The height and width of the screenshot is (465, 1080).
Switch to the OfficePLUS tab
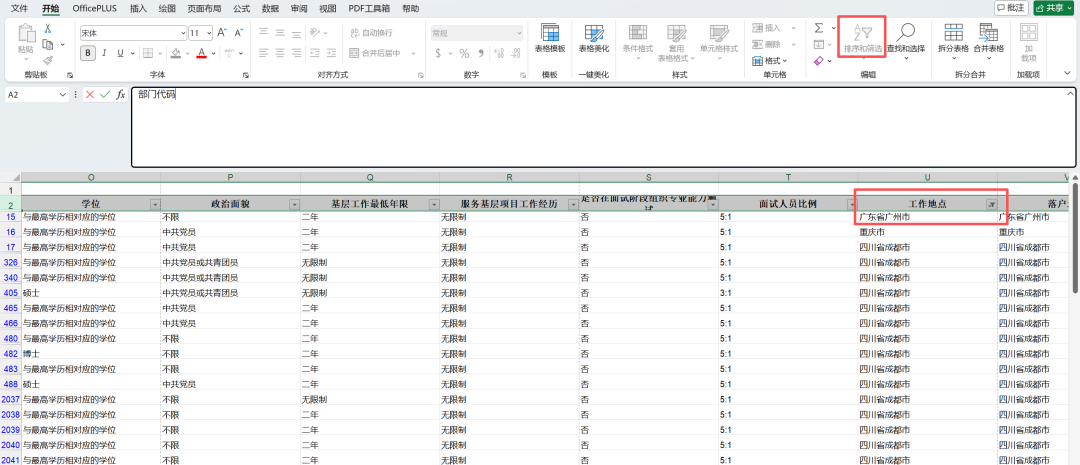pos(94,8)
